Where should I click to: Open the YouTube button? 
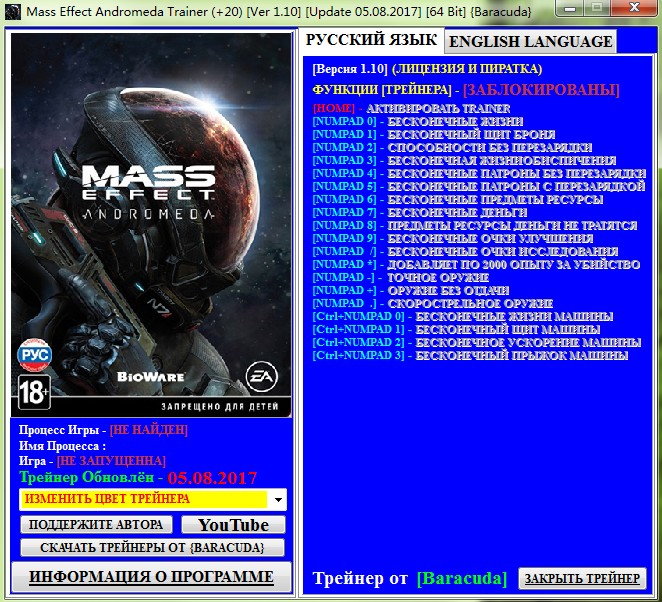click(x=233, y=525)
